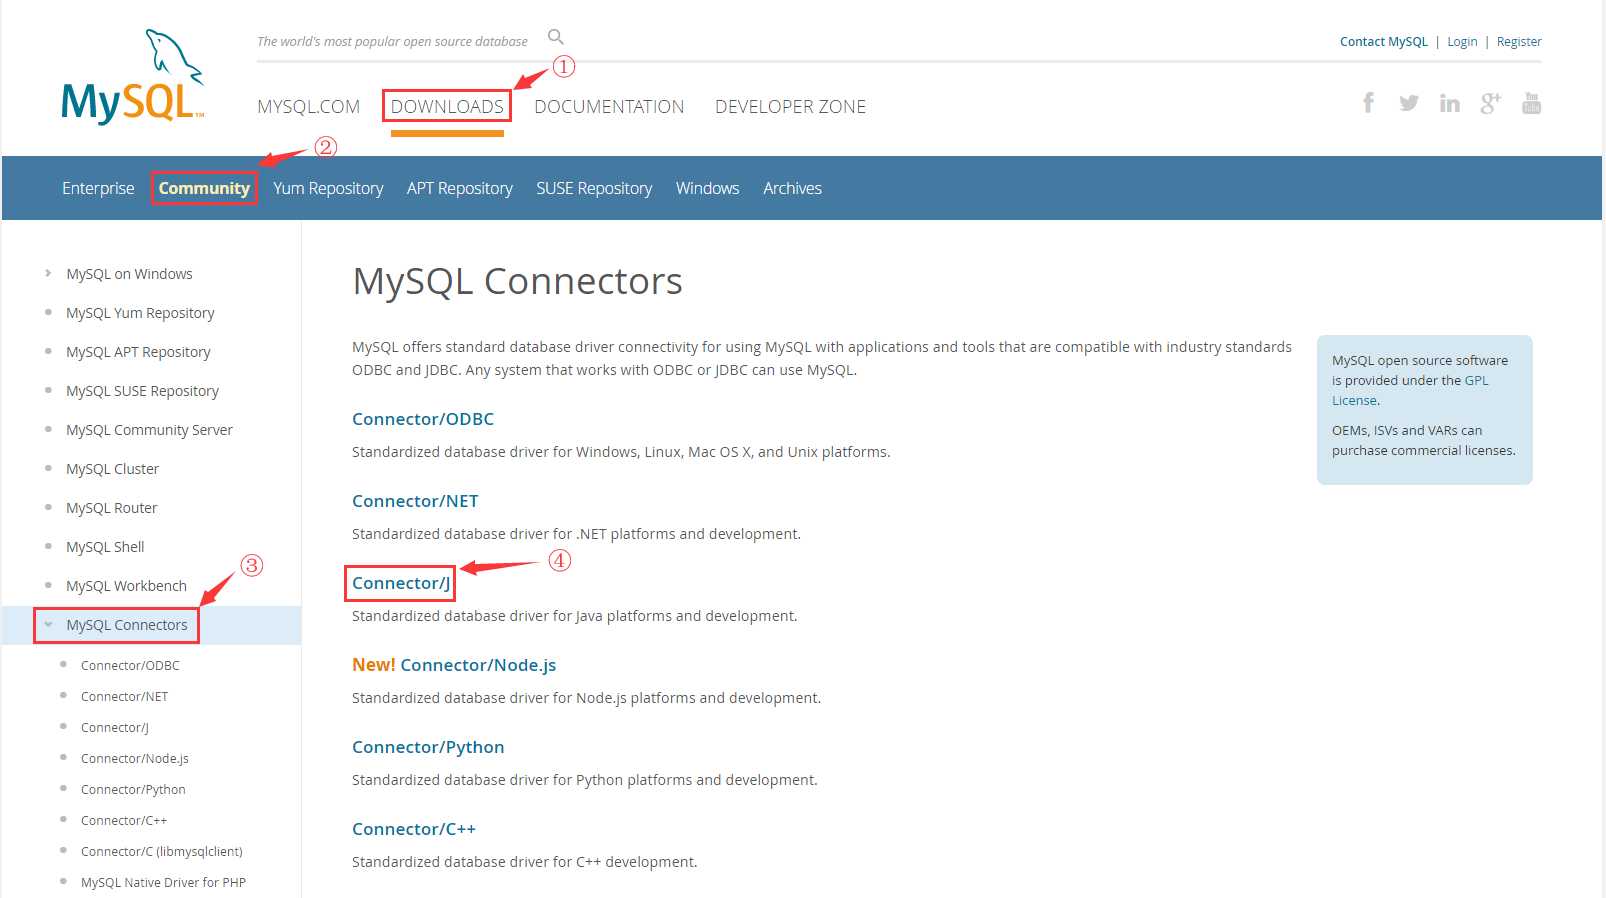Click the MySQL dolphin logo
The image size is (1606, 898).
(133, 76)
